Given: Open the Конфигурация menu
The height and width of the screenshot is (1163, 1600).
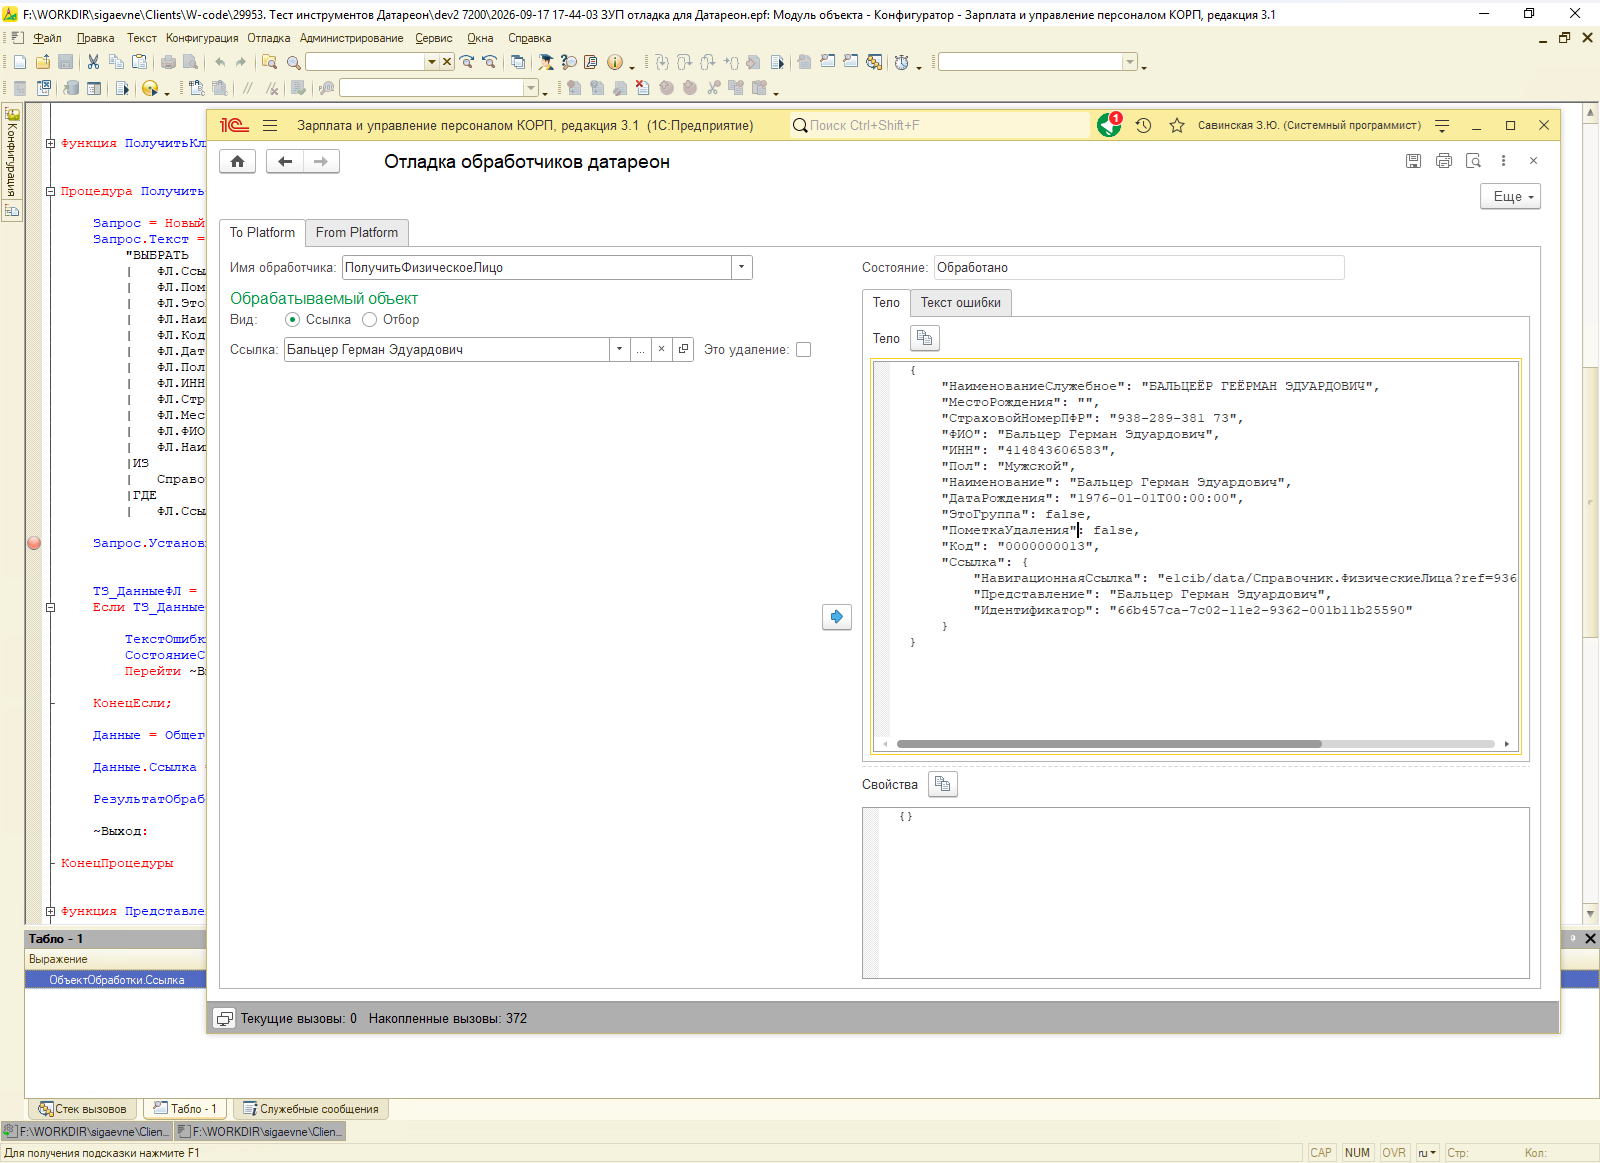Looking at the screenshot, I should pos(202,38).
